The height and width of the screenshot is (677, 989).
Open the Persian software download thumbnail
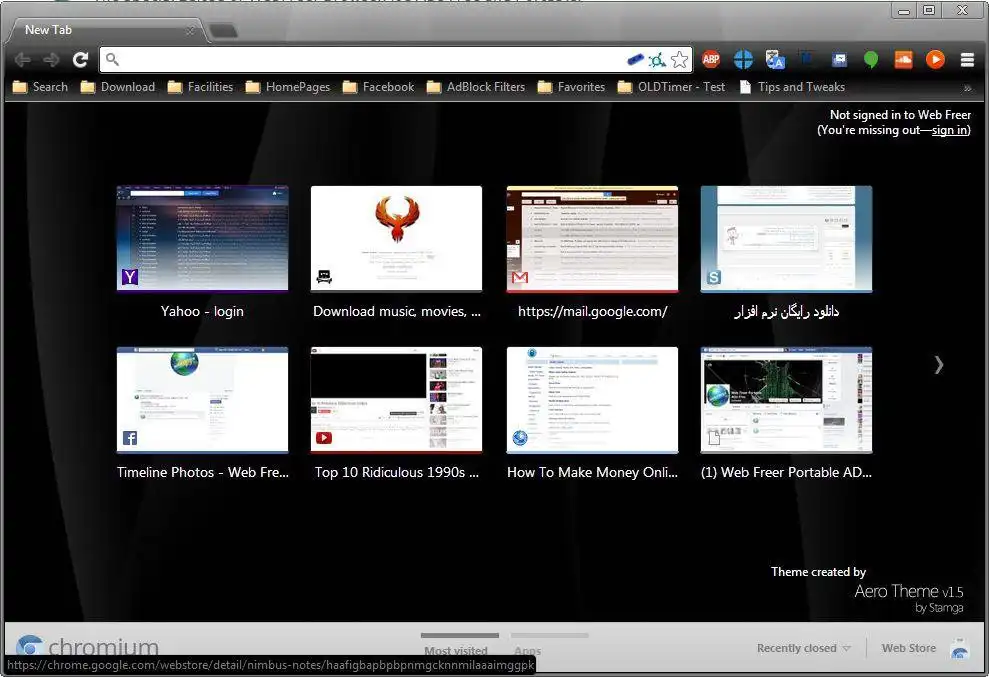[x=787, y=238]
